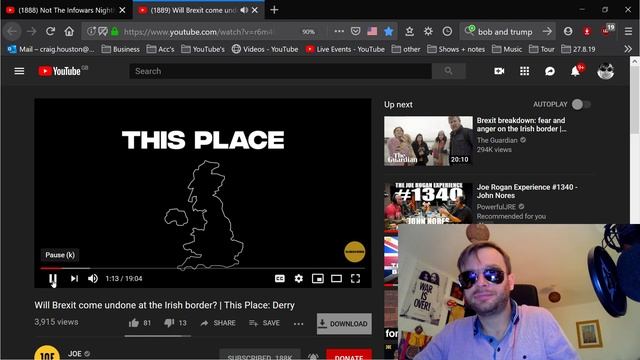Open create video camera icon

click(x=499, y=71)
